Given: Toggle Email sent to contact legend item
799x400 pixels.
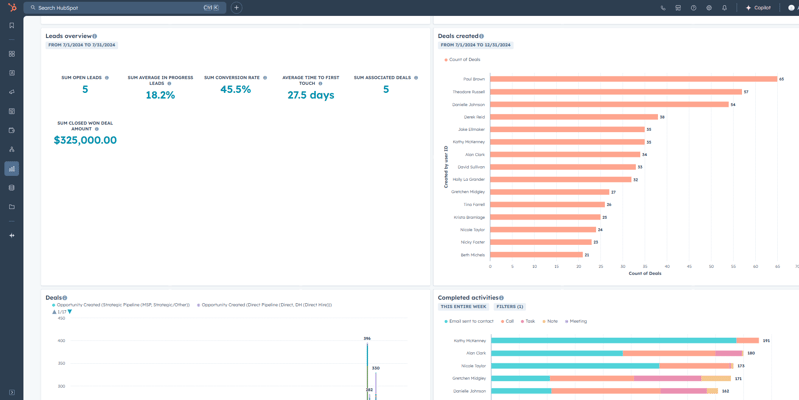Looking at the screenshot, I should coord(469,322).
